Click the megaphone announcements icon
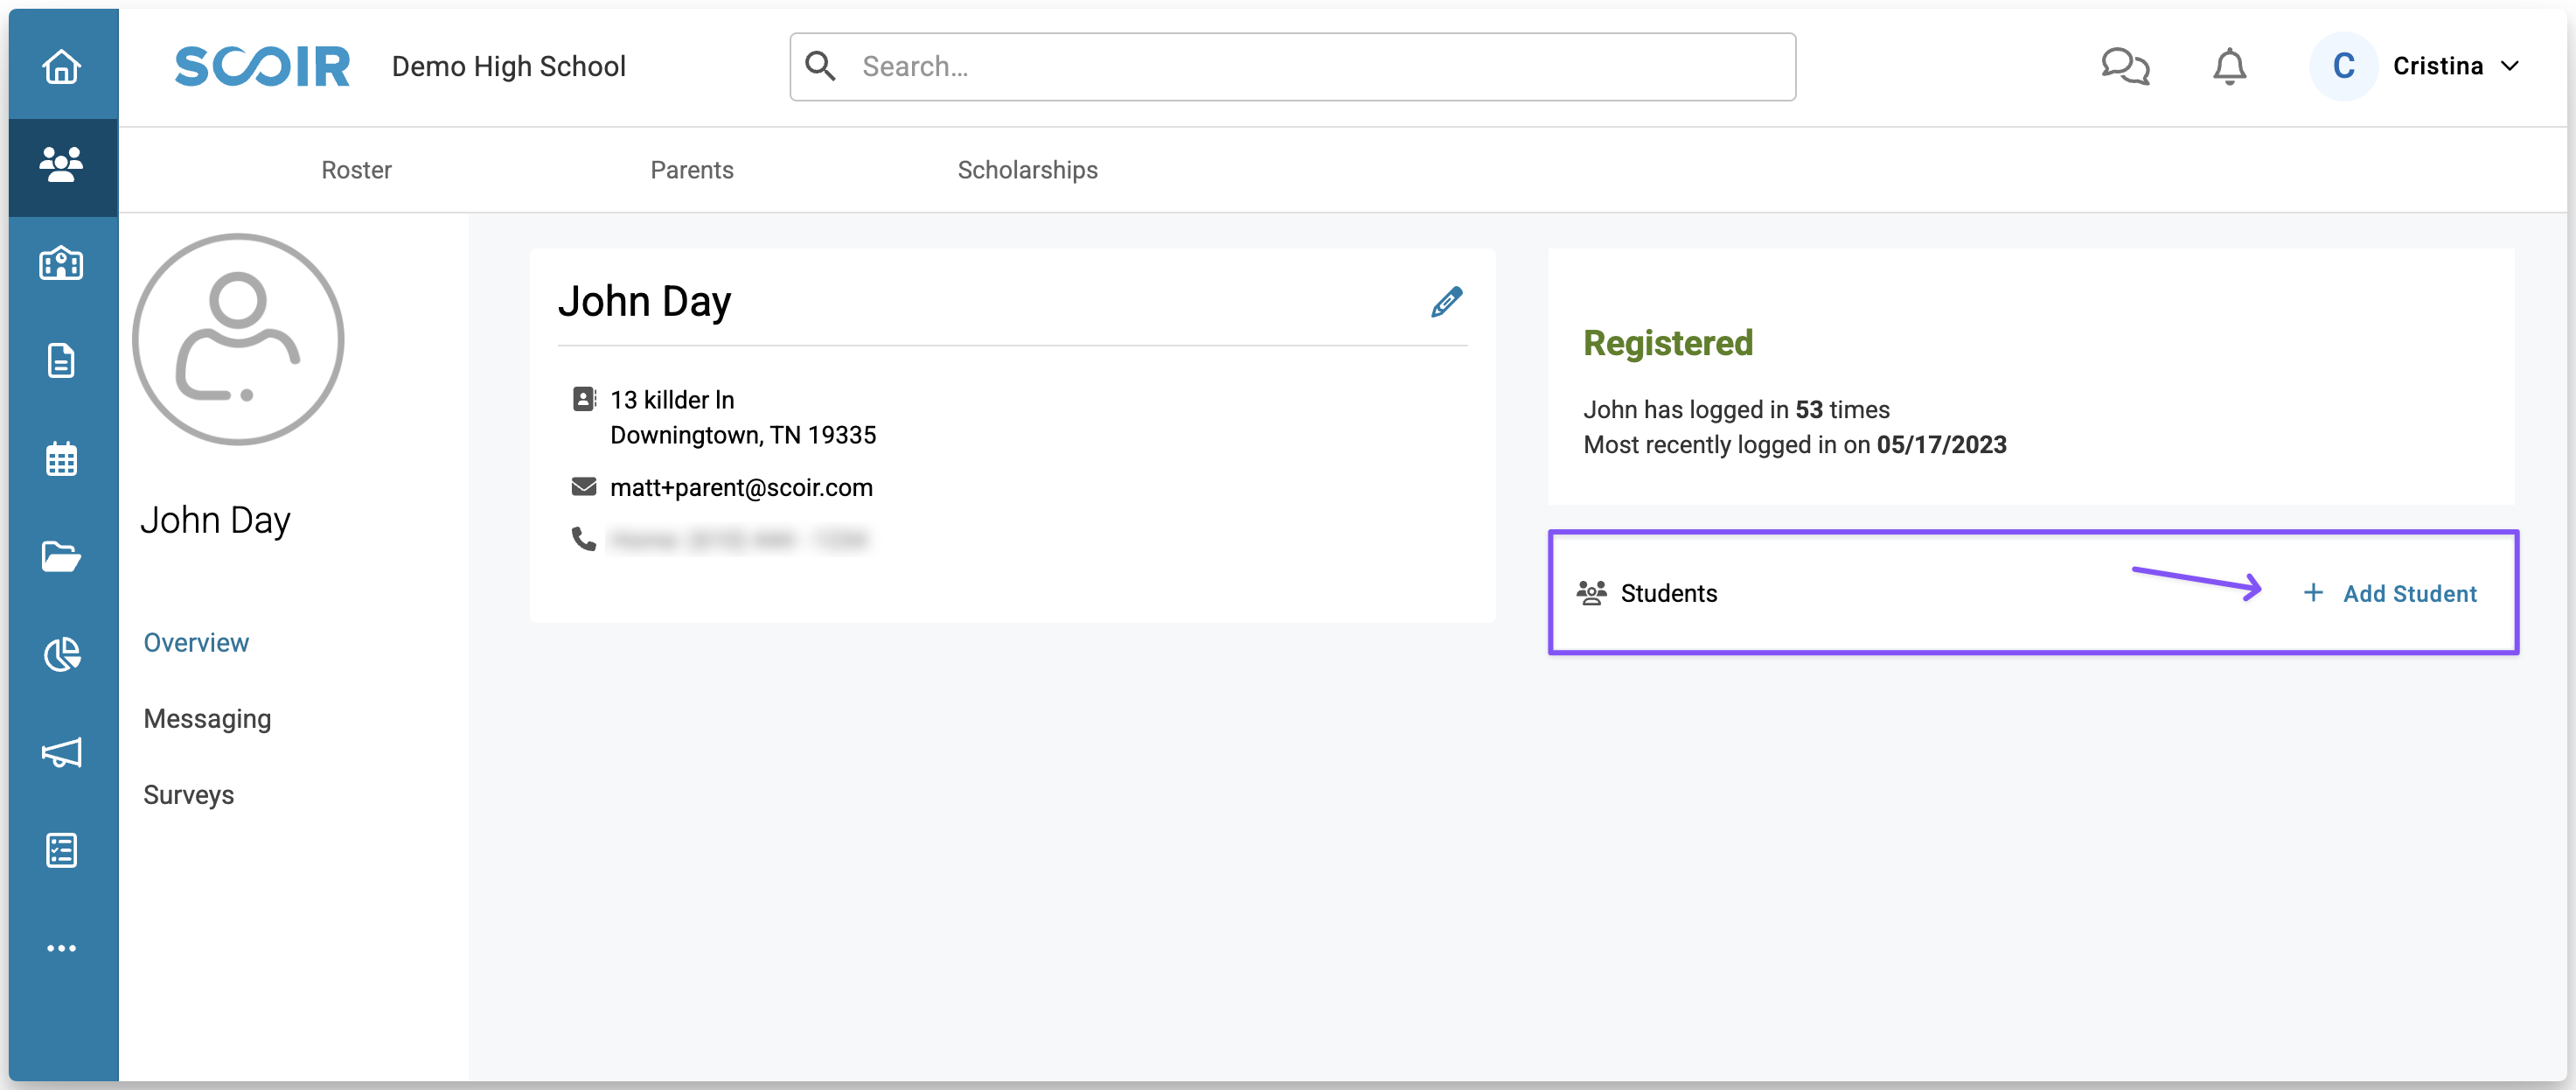The width and height of the screenshot is (2576, 1090). (61, 753)
